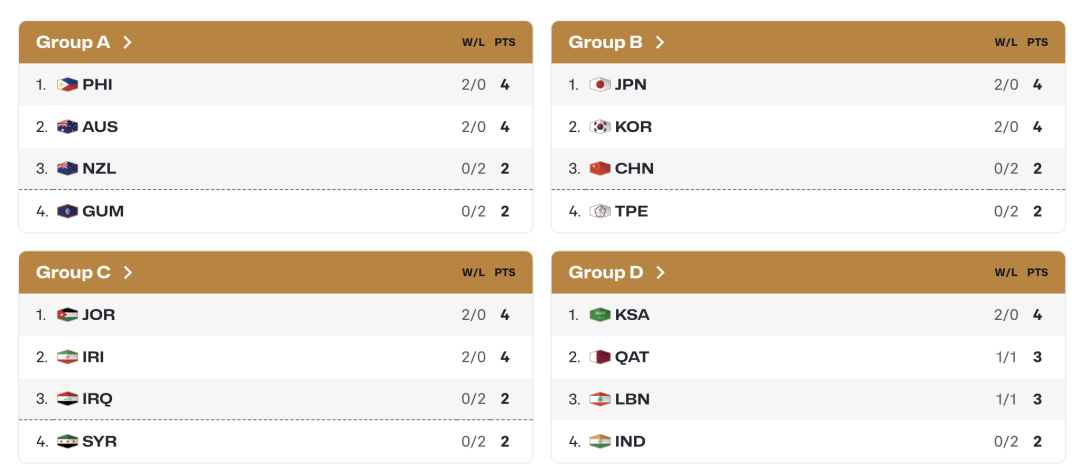Expand Group D chevron arrow

tap(660, 272)
